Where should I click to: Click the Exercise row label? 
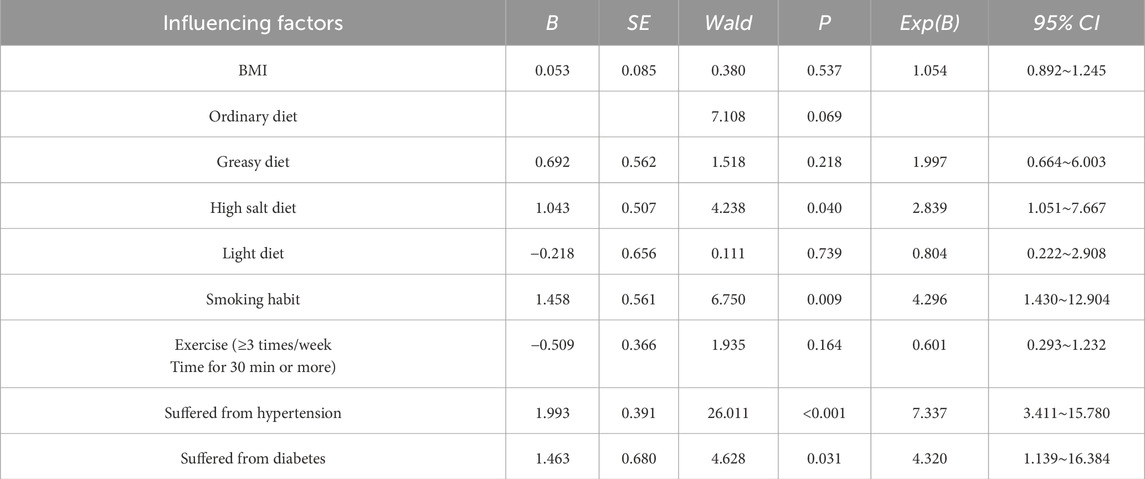click(x=253, y=353)
